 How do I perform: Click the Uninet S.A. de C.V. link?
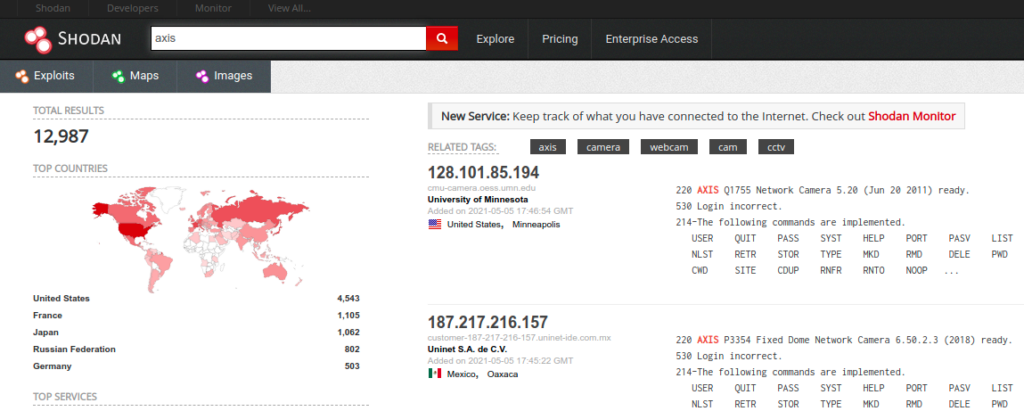[x=467, y=349]
